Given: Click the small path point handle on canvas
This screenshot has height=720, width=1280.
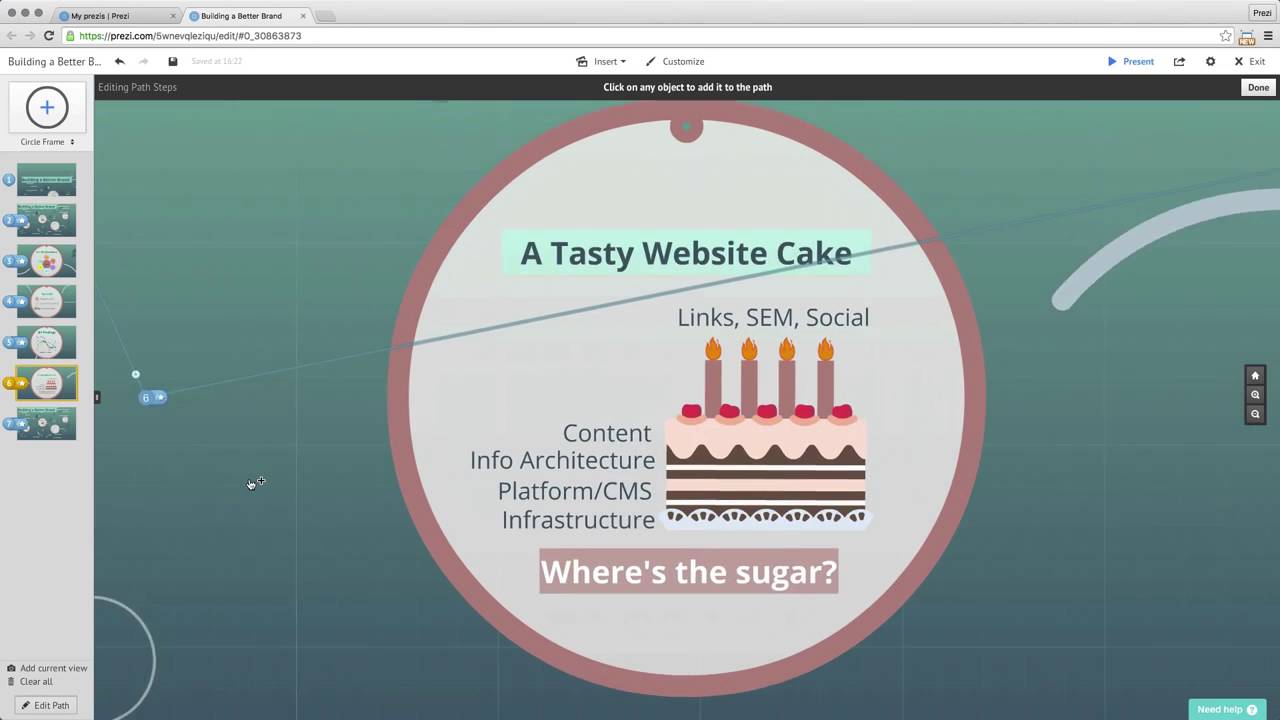Looking at the screenshot, I should 136,375.
